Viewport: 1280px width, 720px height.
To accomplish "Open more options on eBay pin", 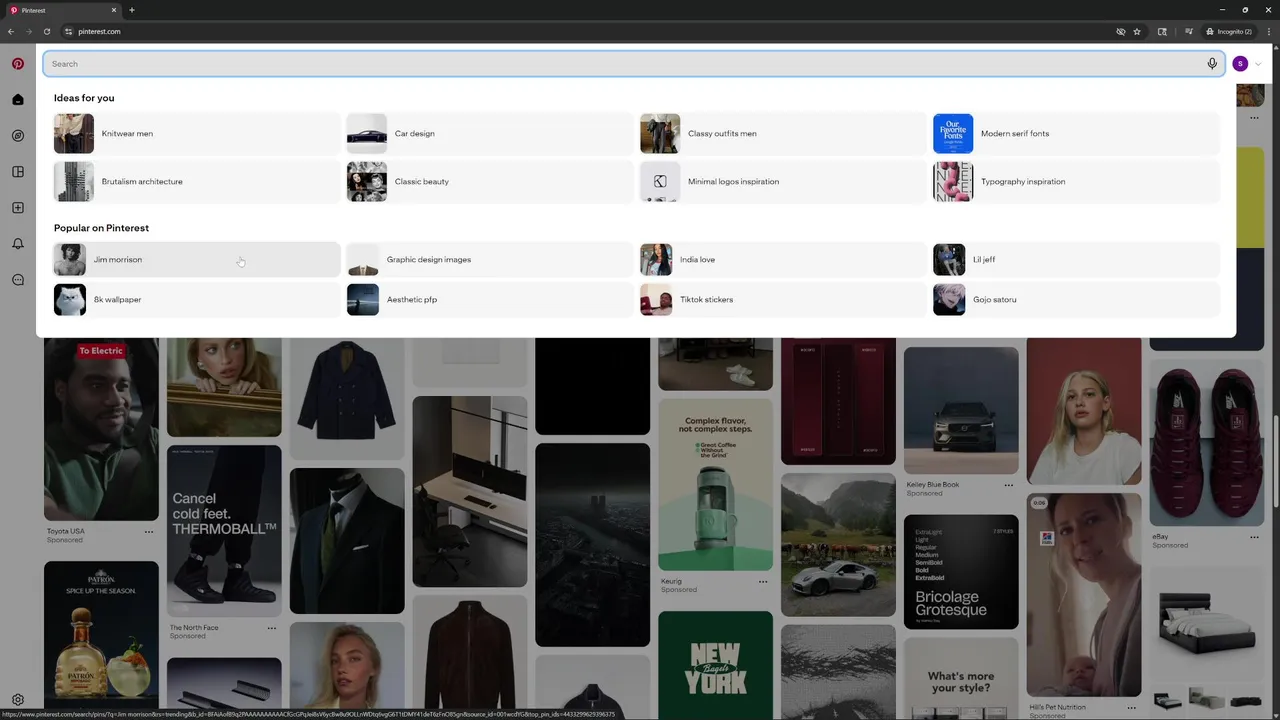I will 1255,537.
